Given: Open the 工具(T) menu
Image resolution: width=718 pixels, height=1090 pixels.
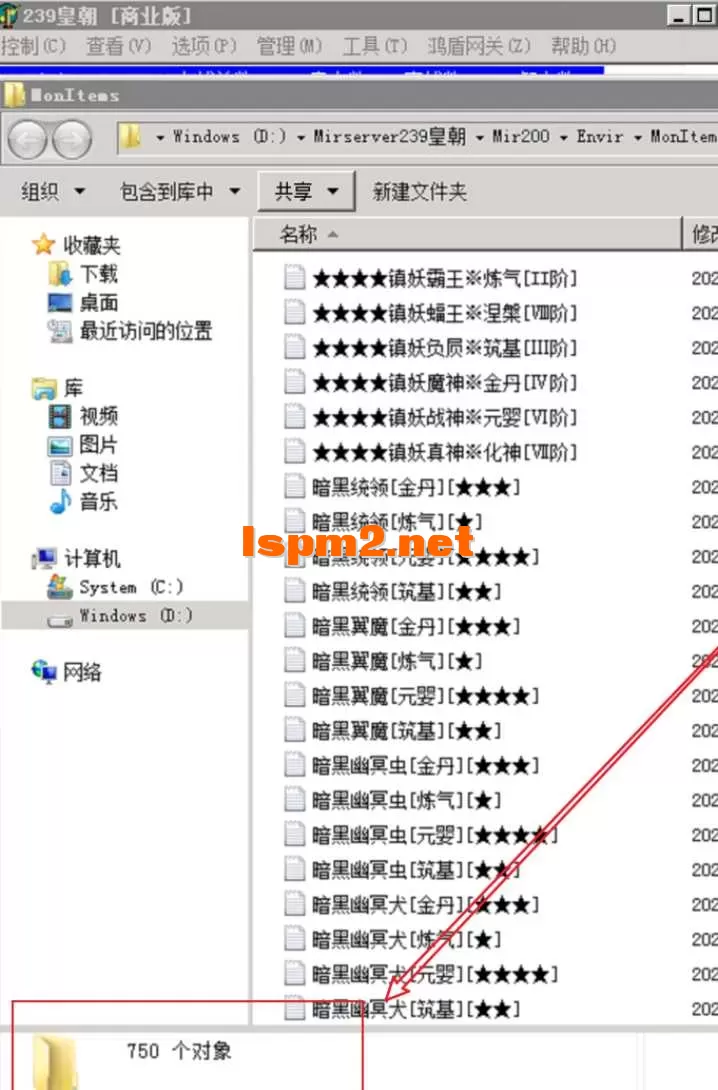Looking at the screenshot, I should click(375, 46).
